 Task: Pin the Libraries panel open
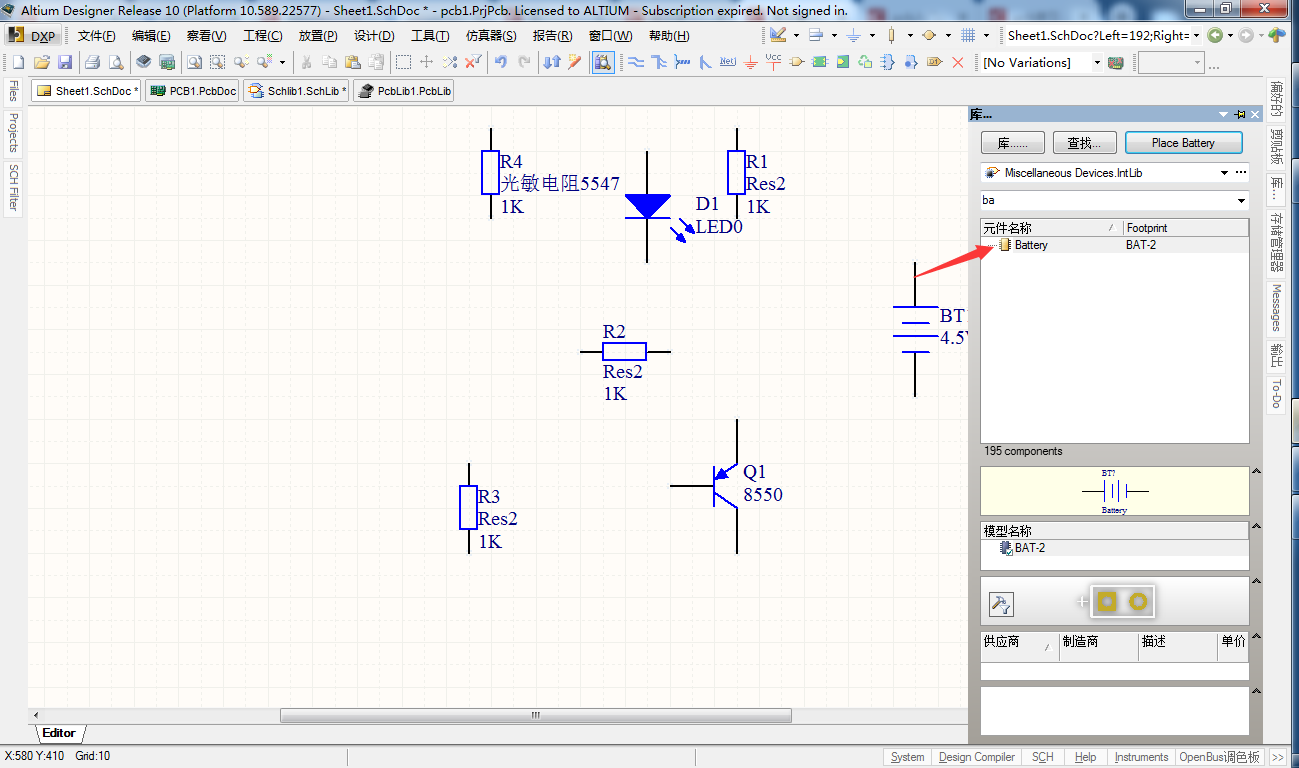coord(1238,113)
